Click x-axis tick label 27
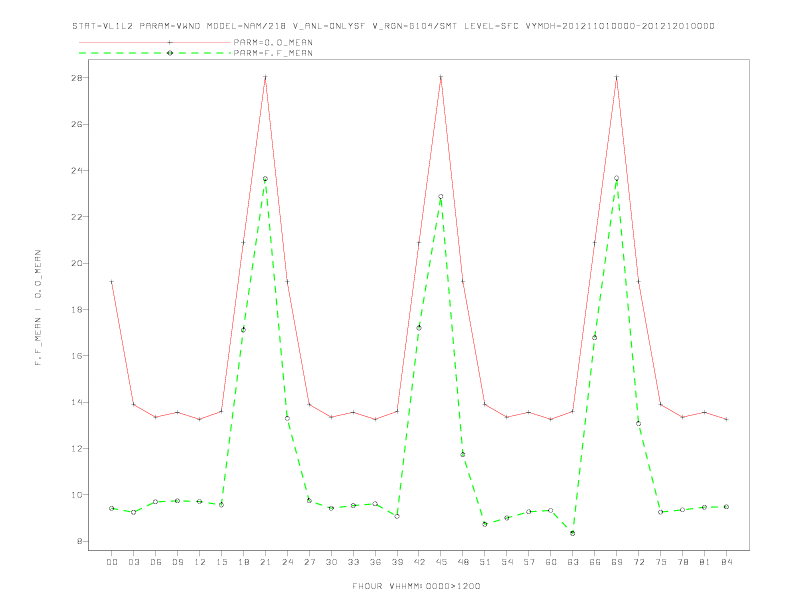Image resolution: width=792 pixels, height=612 pixels. pyautogui.click(x=309, y=562)
